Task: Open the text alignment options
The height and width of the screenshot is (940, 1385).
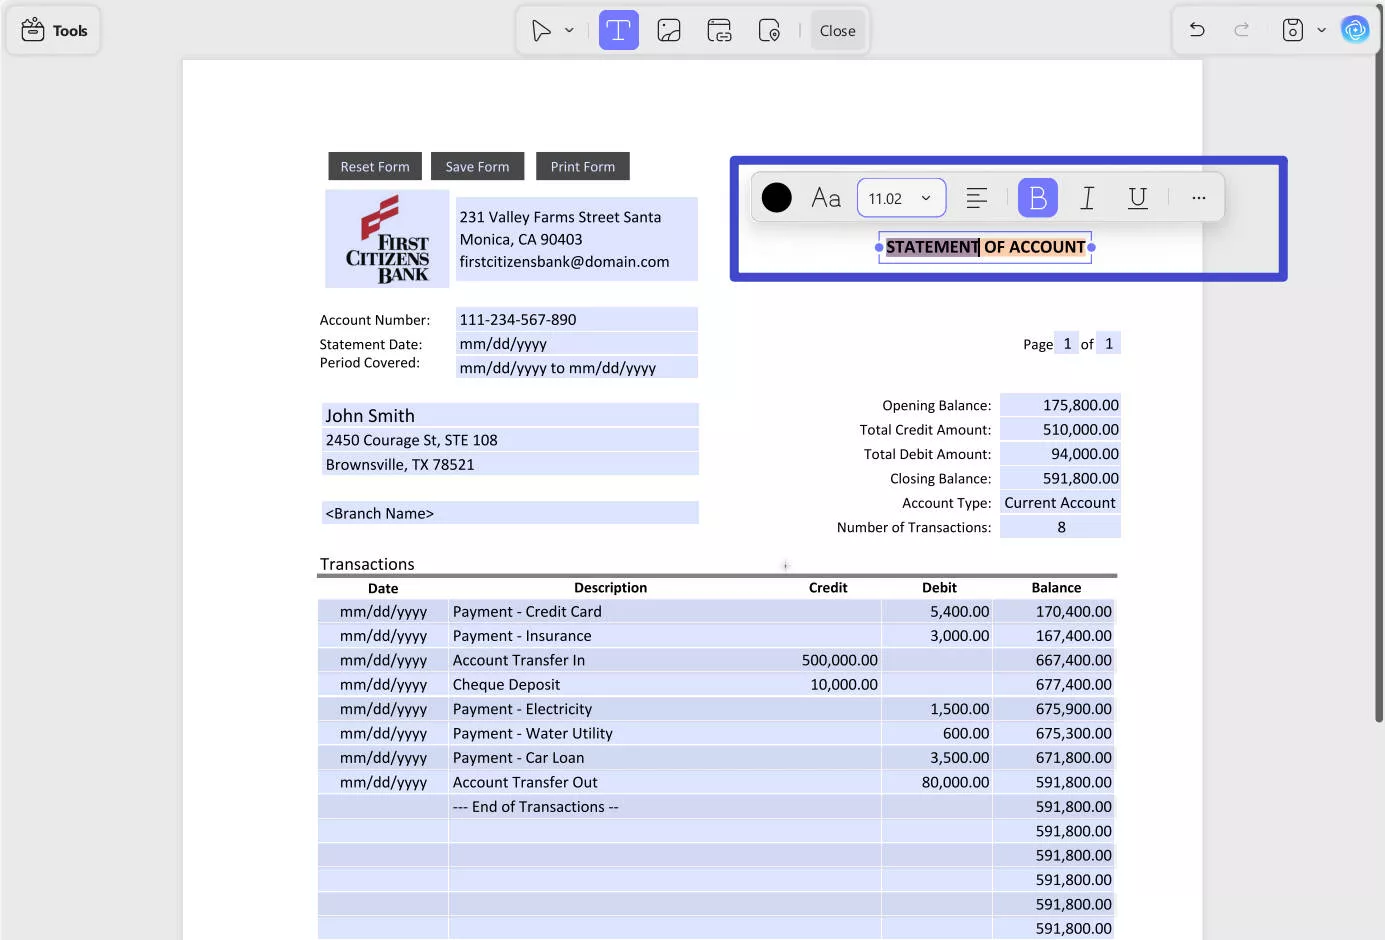Action: pos(977,198)
